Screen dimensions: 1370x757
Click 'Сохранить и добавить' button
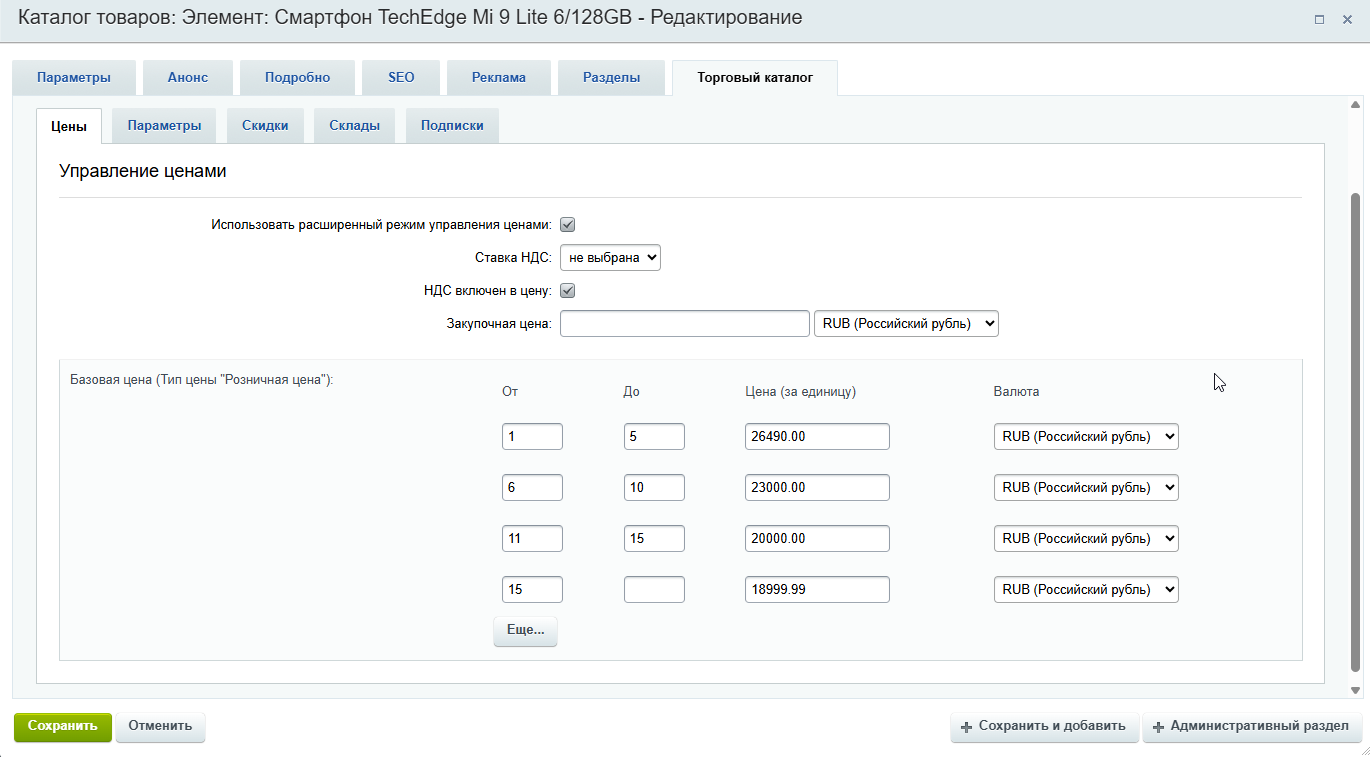[x=1044, y=727]
